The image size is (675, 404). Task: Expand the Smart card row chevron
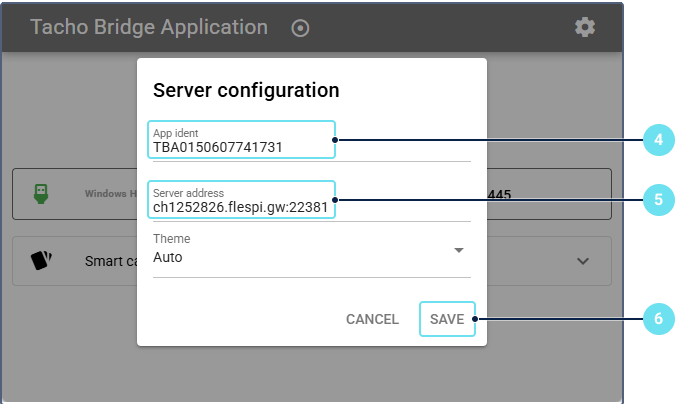coord(584,261)
